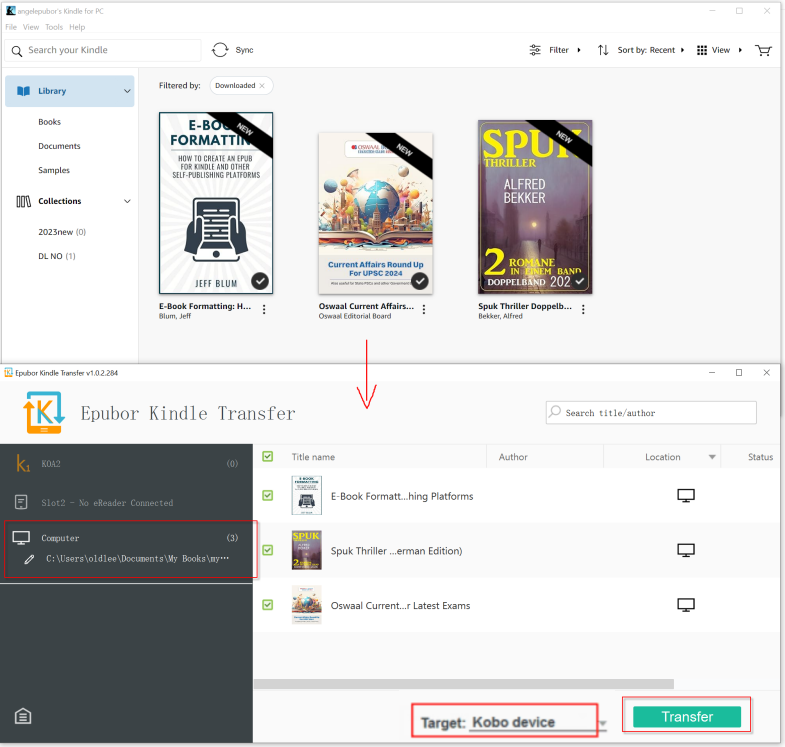
Task: Click the search magnifier in Kindle
Action: pyautogui.click(x=17, y=51)
